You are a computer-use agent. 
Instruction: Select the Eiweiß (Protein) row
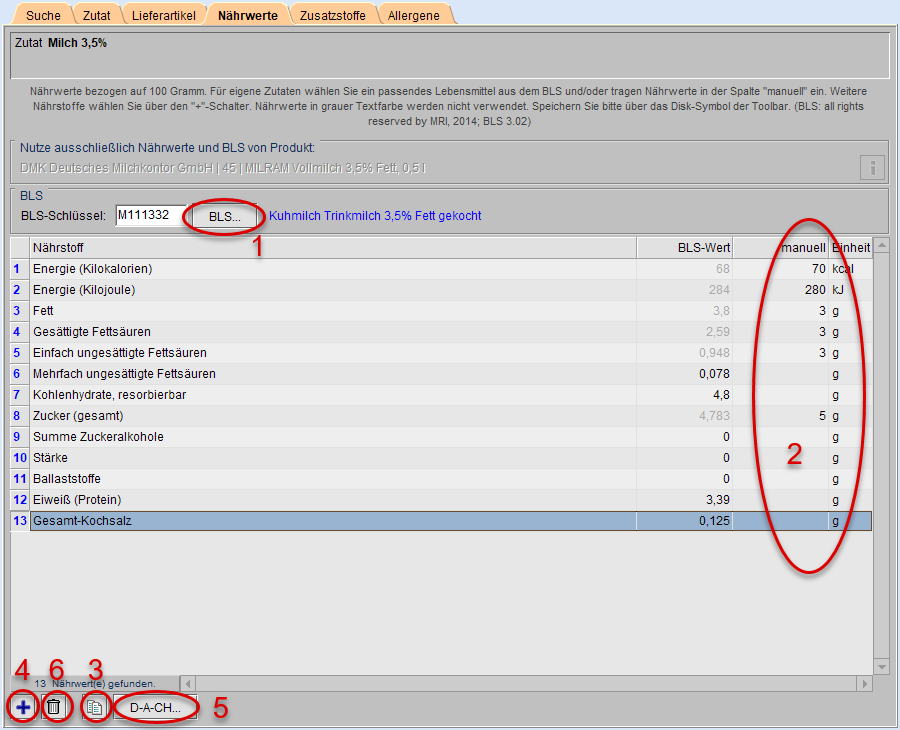click(333, 499)
